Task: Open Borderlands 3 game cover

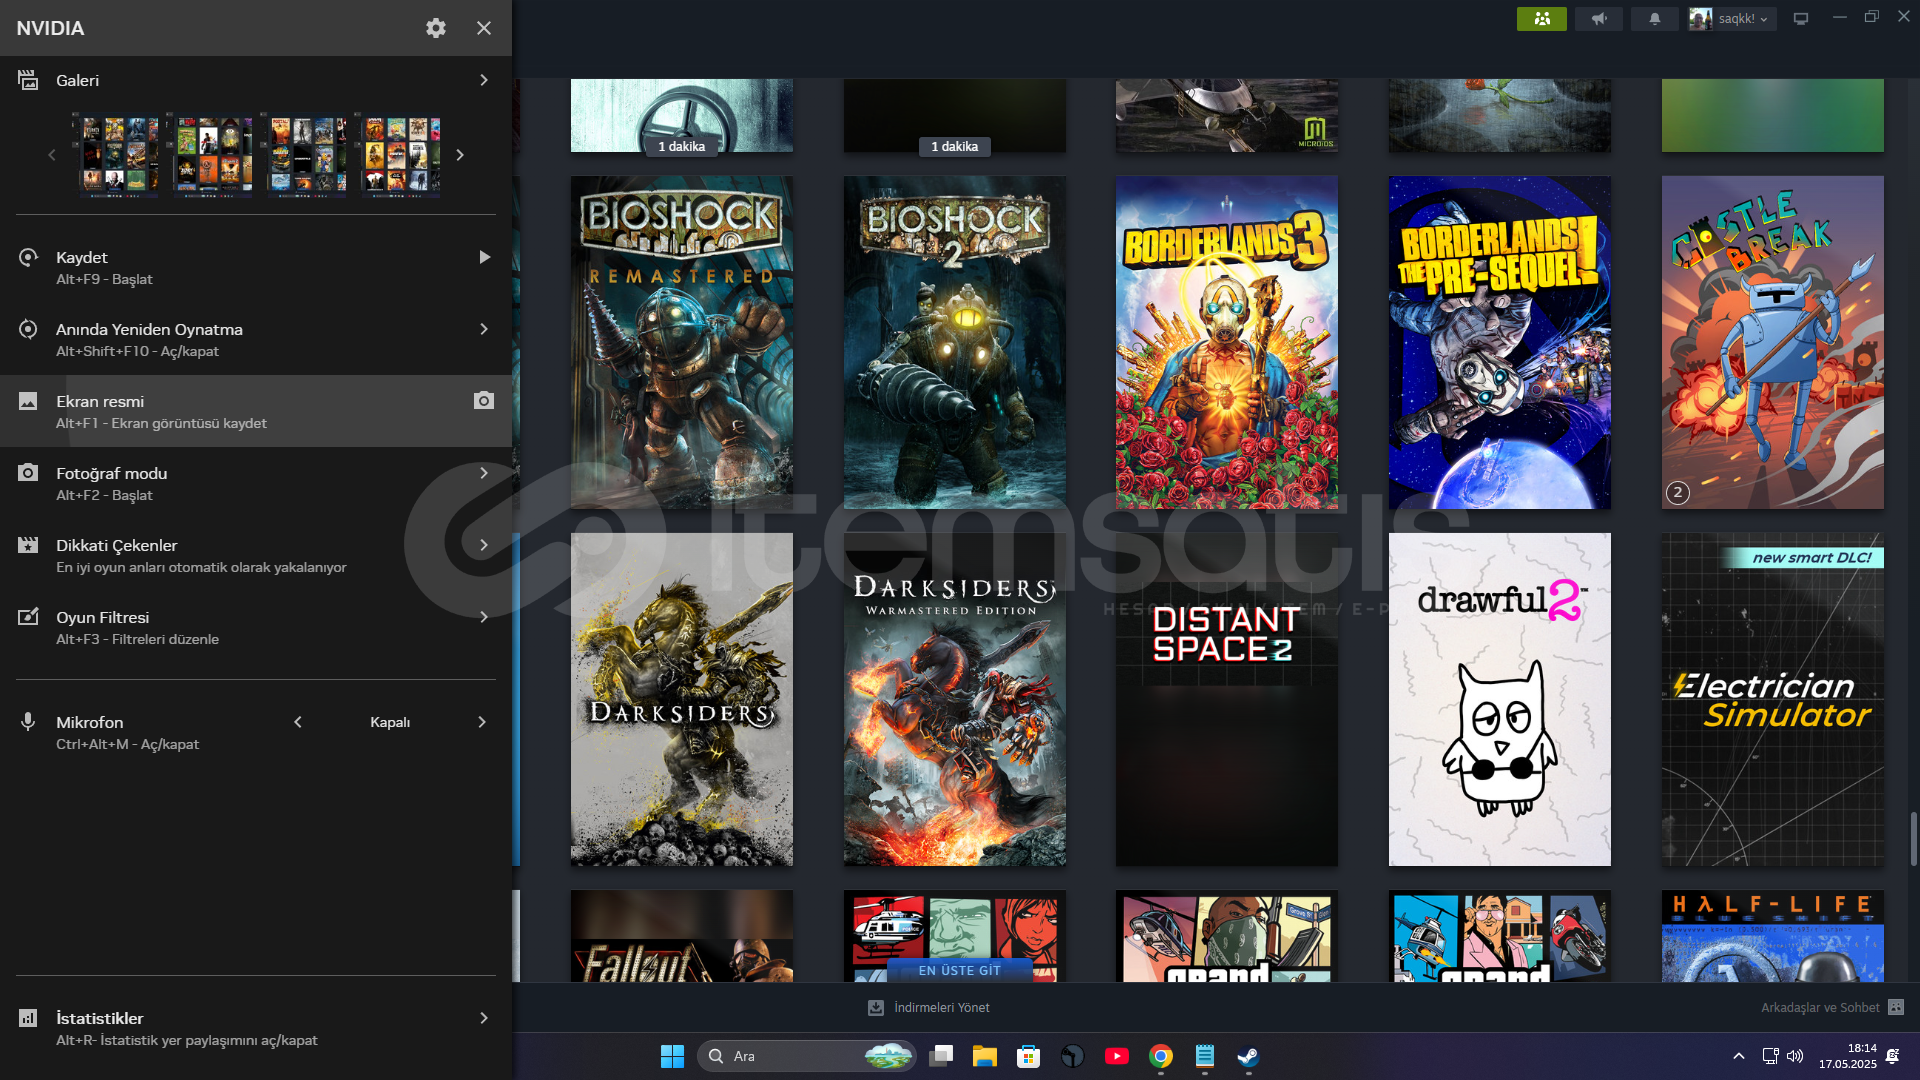Action: tap(1227, 343)
